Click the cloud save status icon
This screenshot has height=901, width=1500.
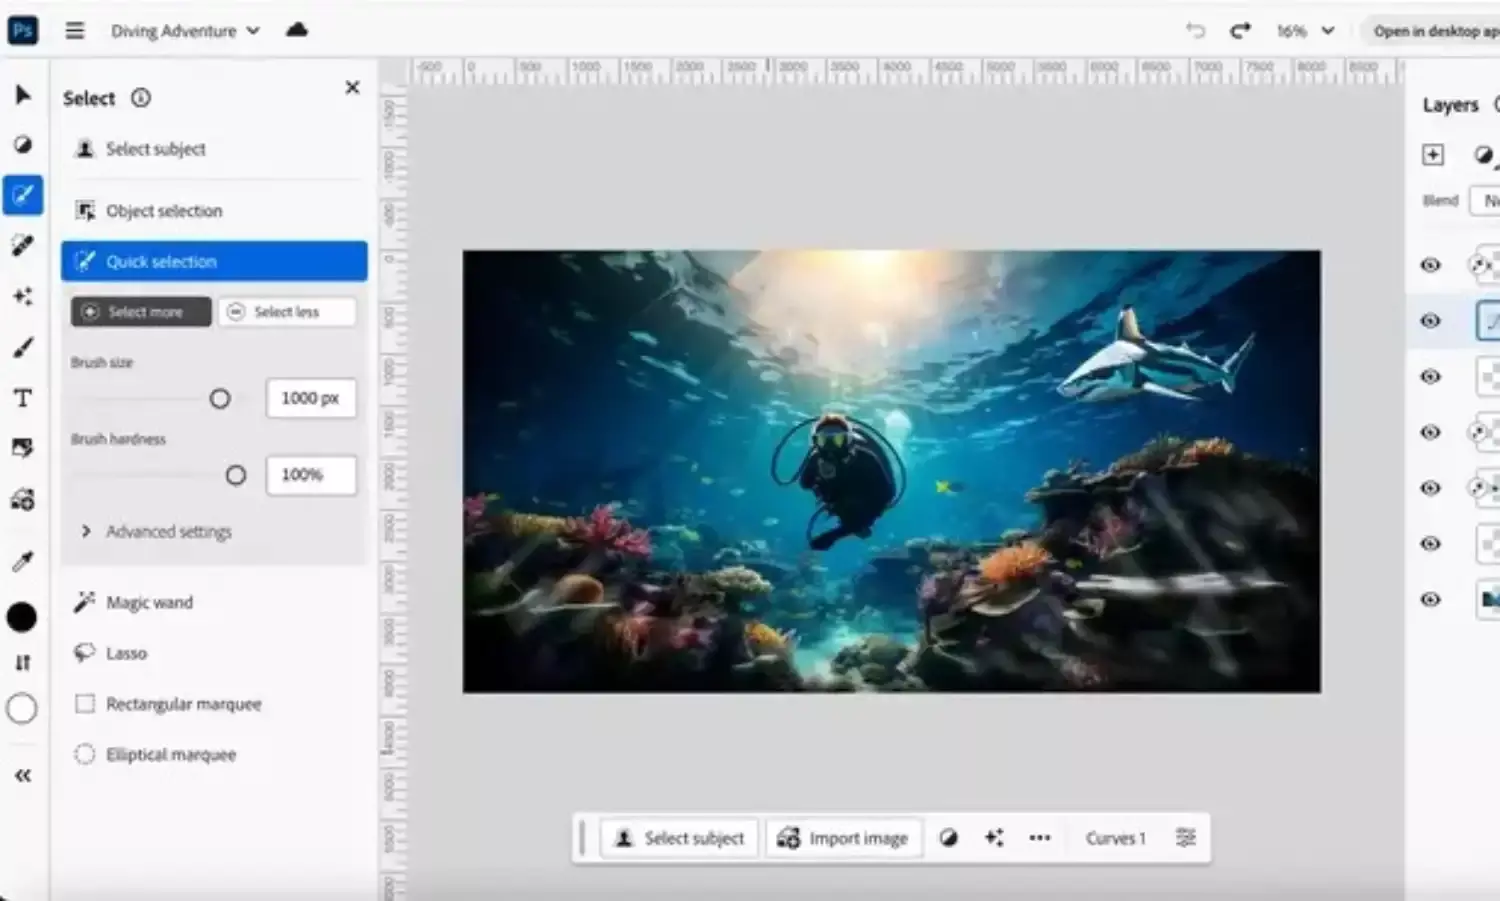click(297, 30)
